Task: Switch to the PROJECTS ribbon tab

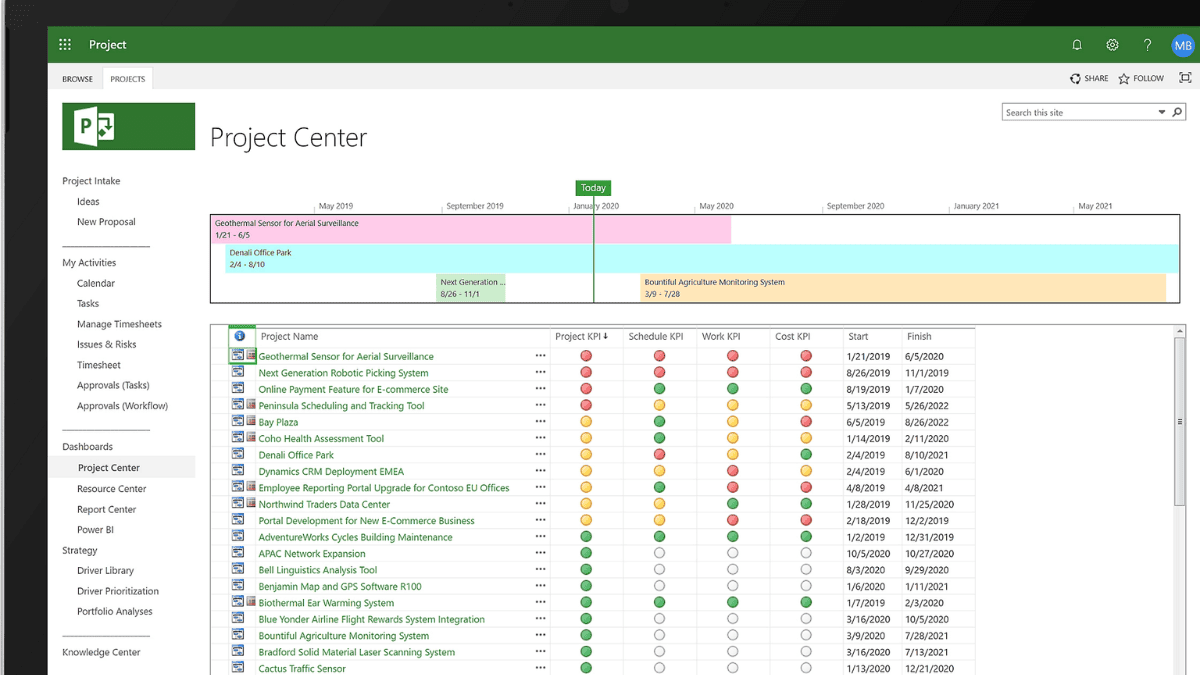Action: (127, 77)
